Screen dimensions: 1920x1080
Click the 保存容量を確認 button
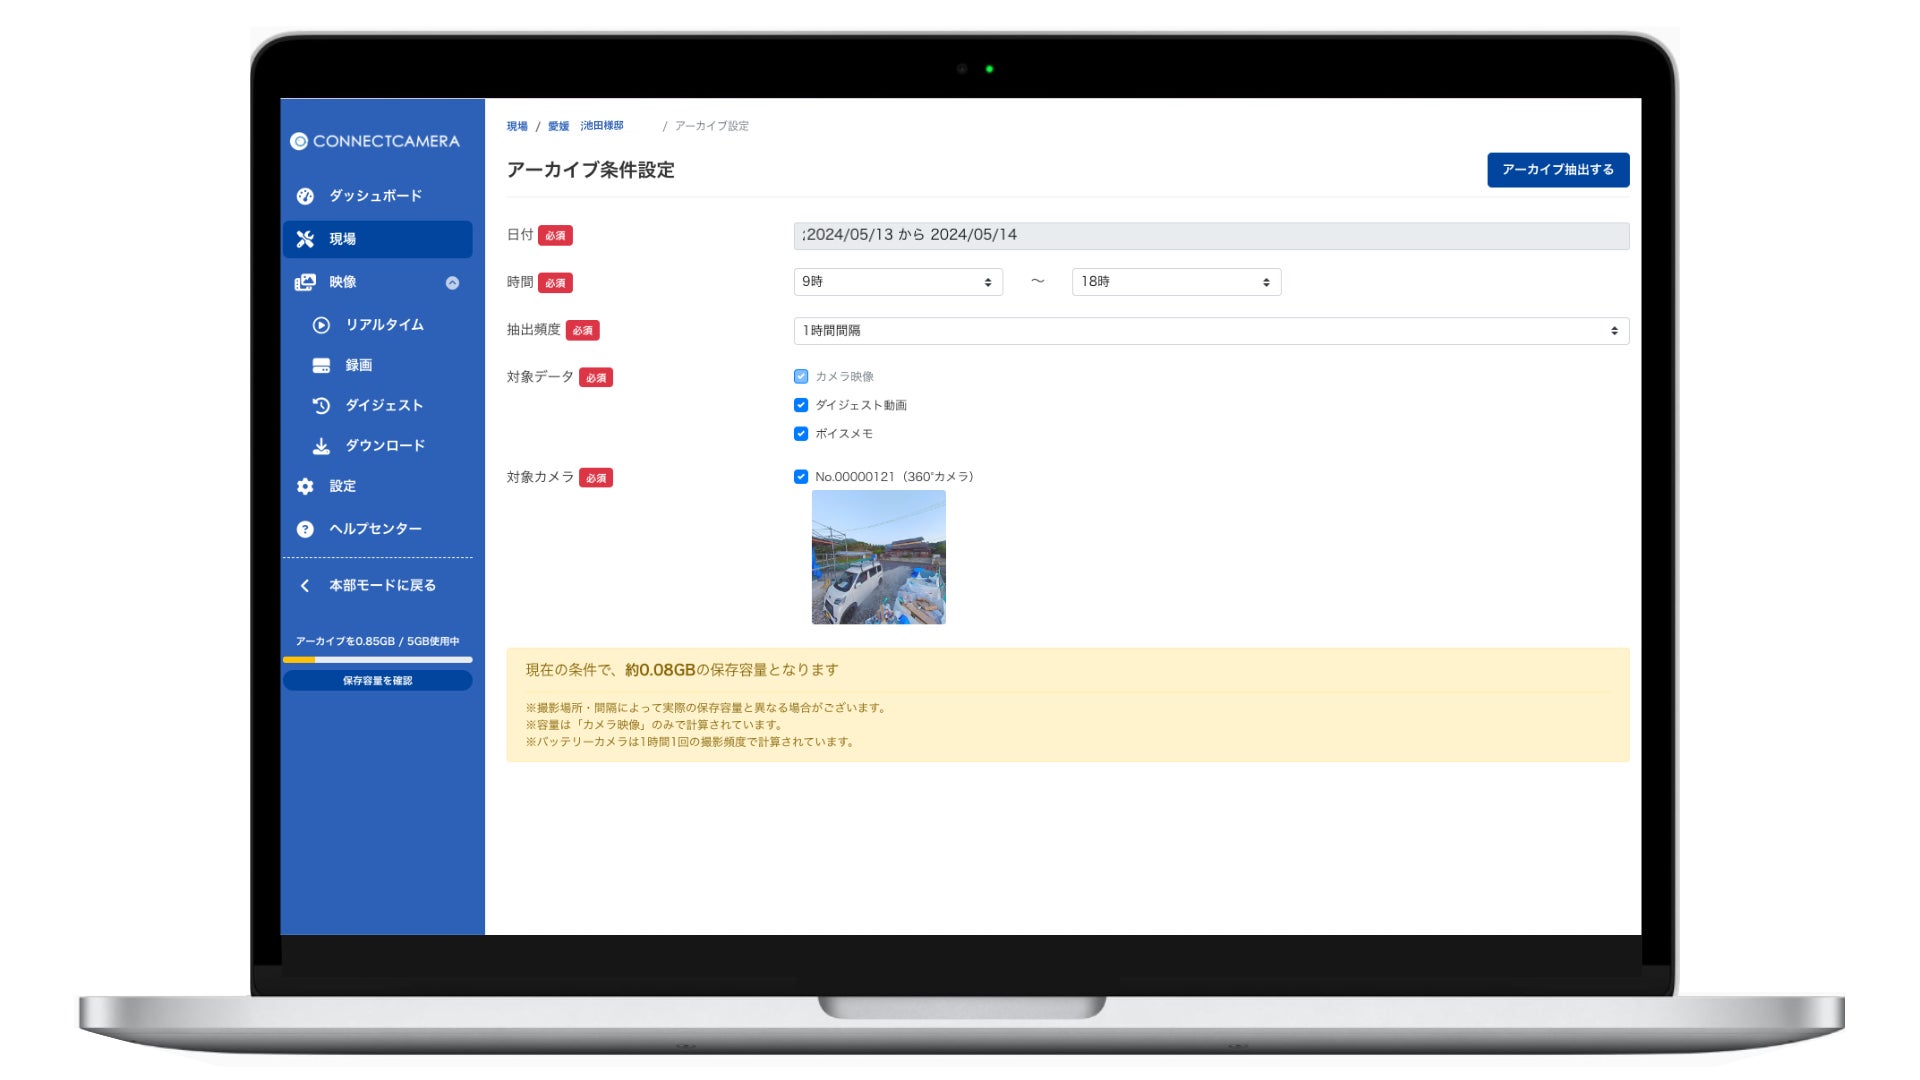pyautogui.click(x=377, y=681)
